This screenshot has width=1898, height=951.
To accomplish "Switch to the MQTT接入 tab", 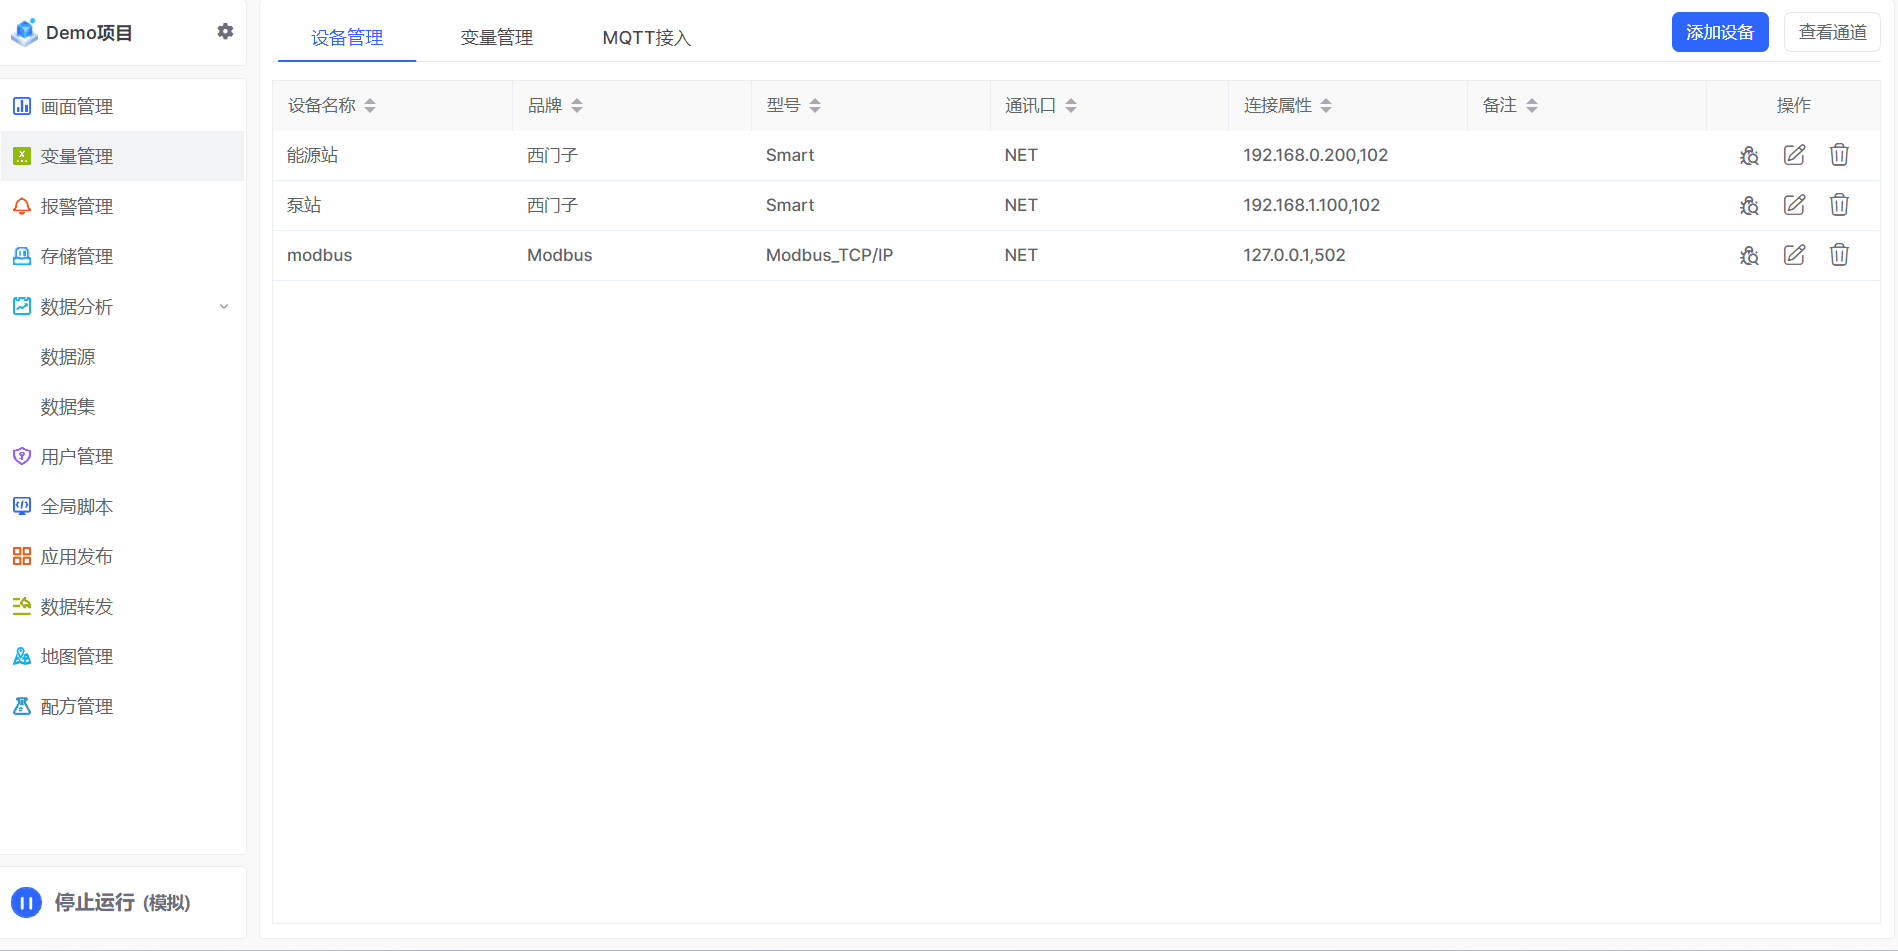I will (647, 38).
